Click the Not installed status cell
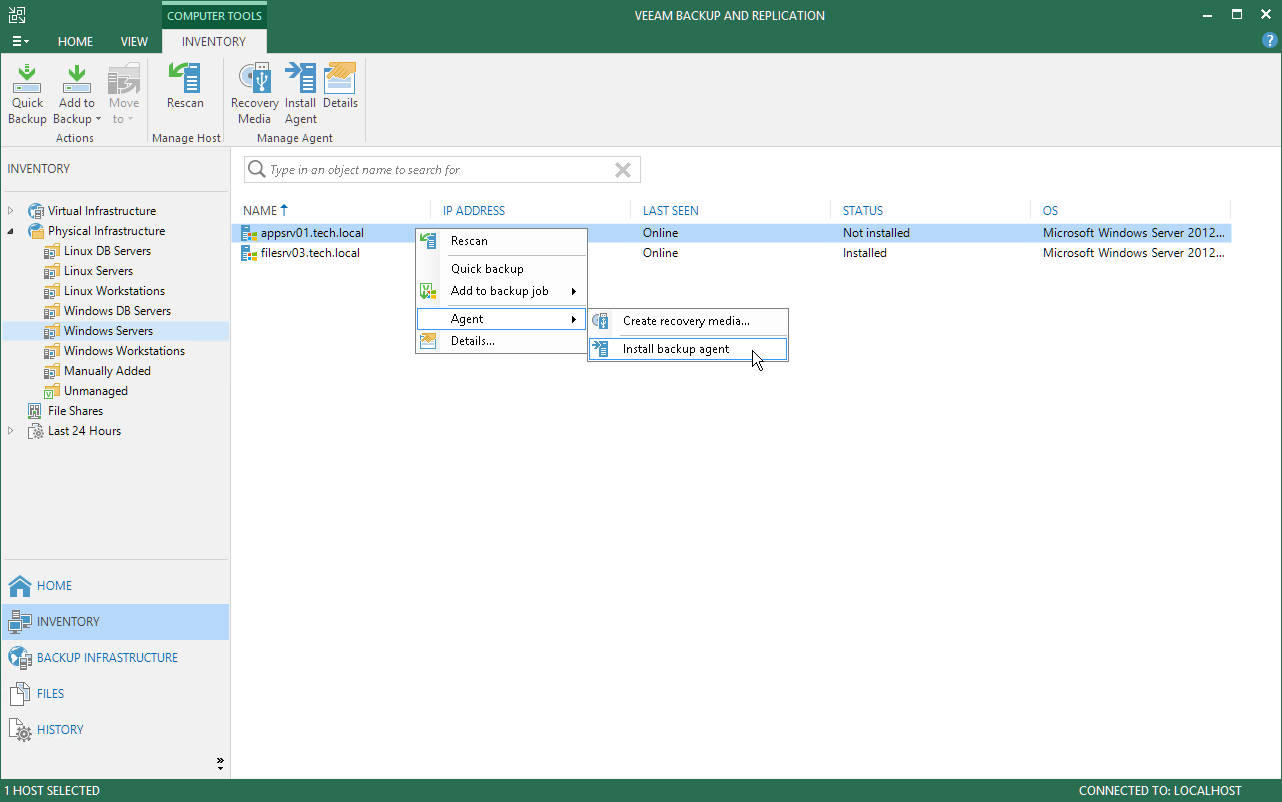The image size is (1282, 802). (x=876, y=233)
